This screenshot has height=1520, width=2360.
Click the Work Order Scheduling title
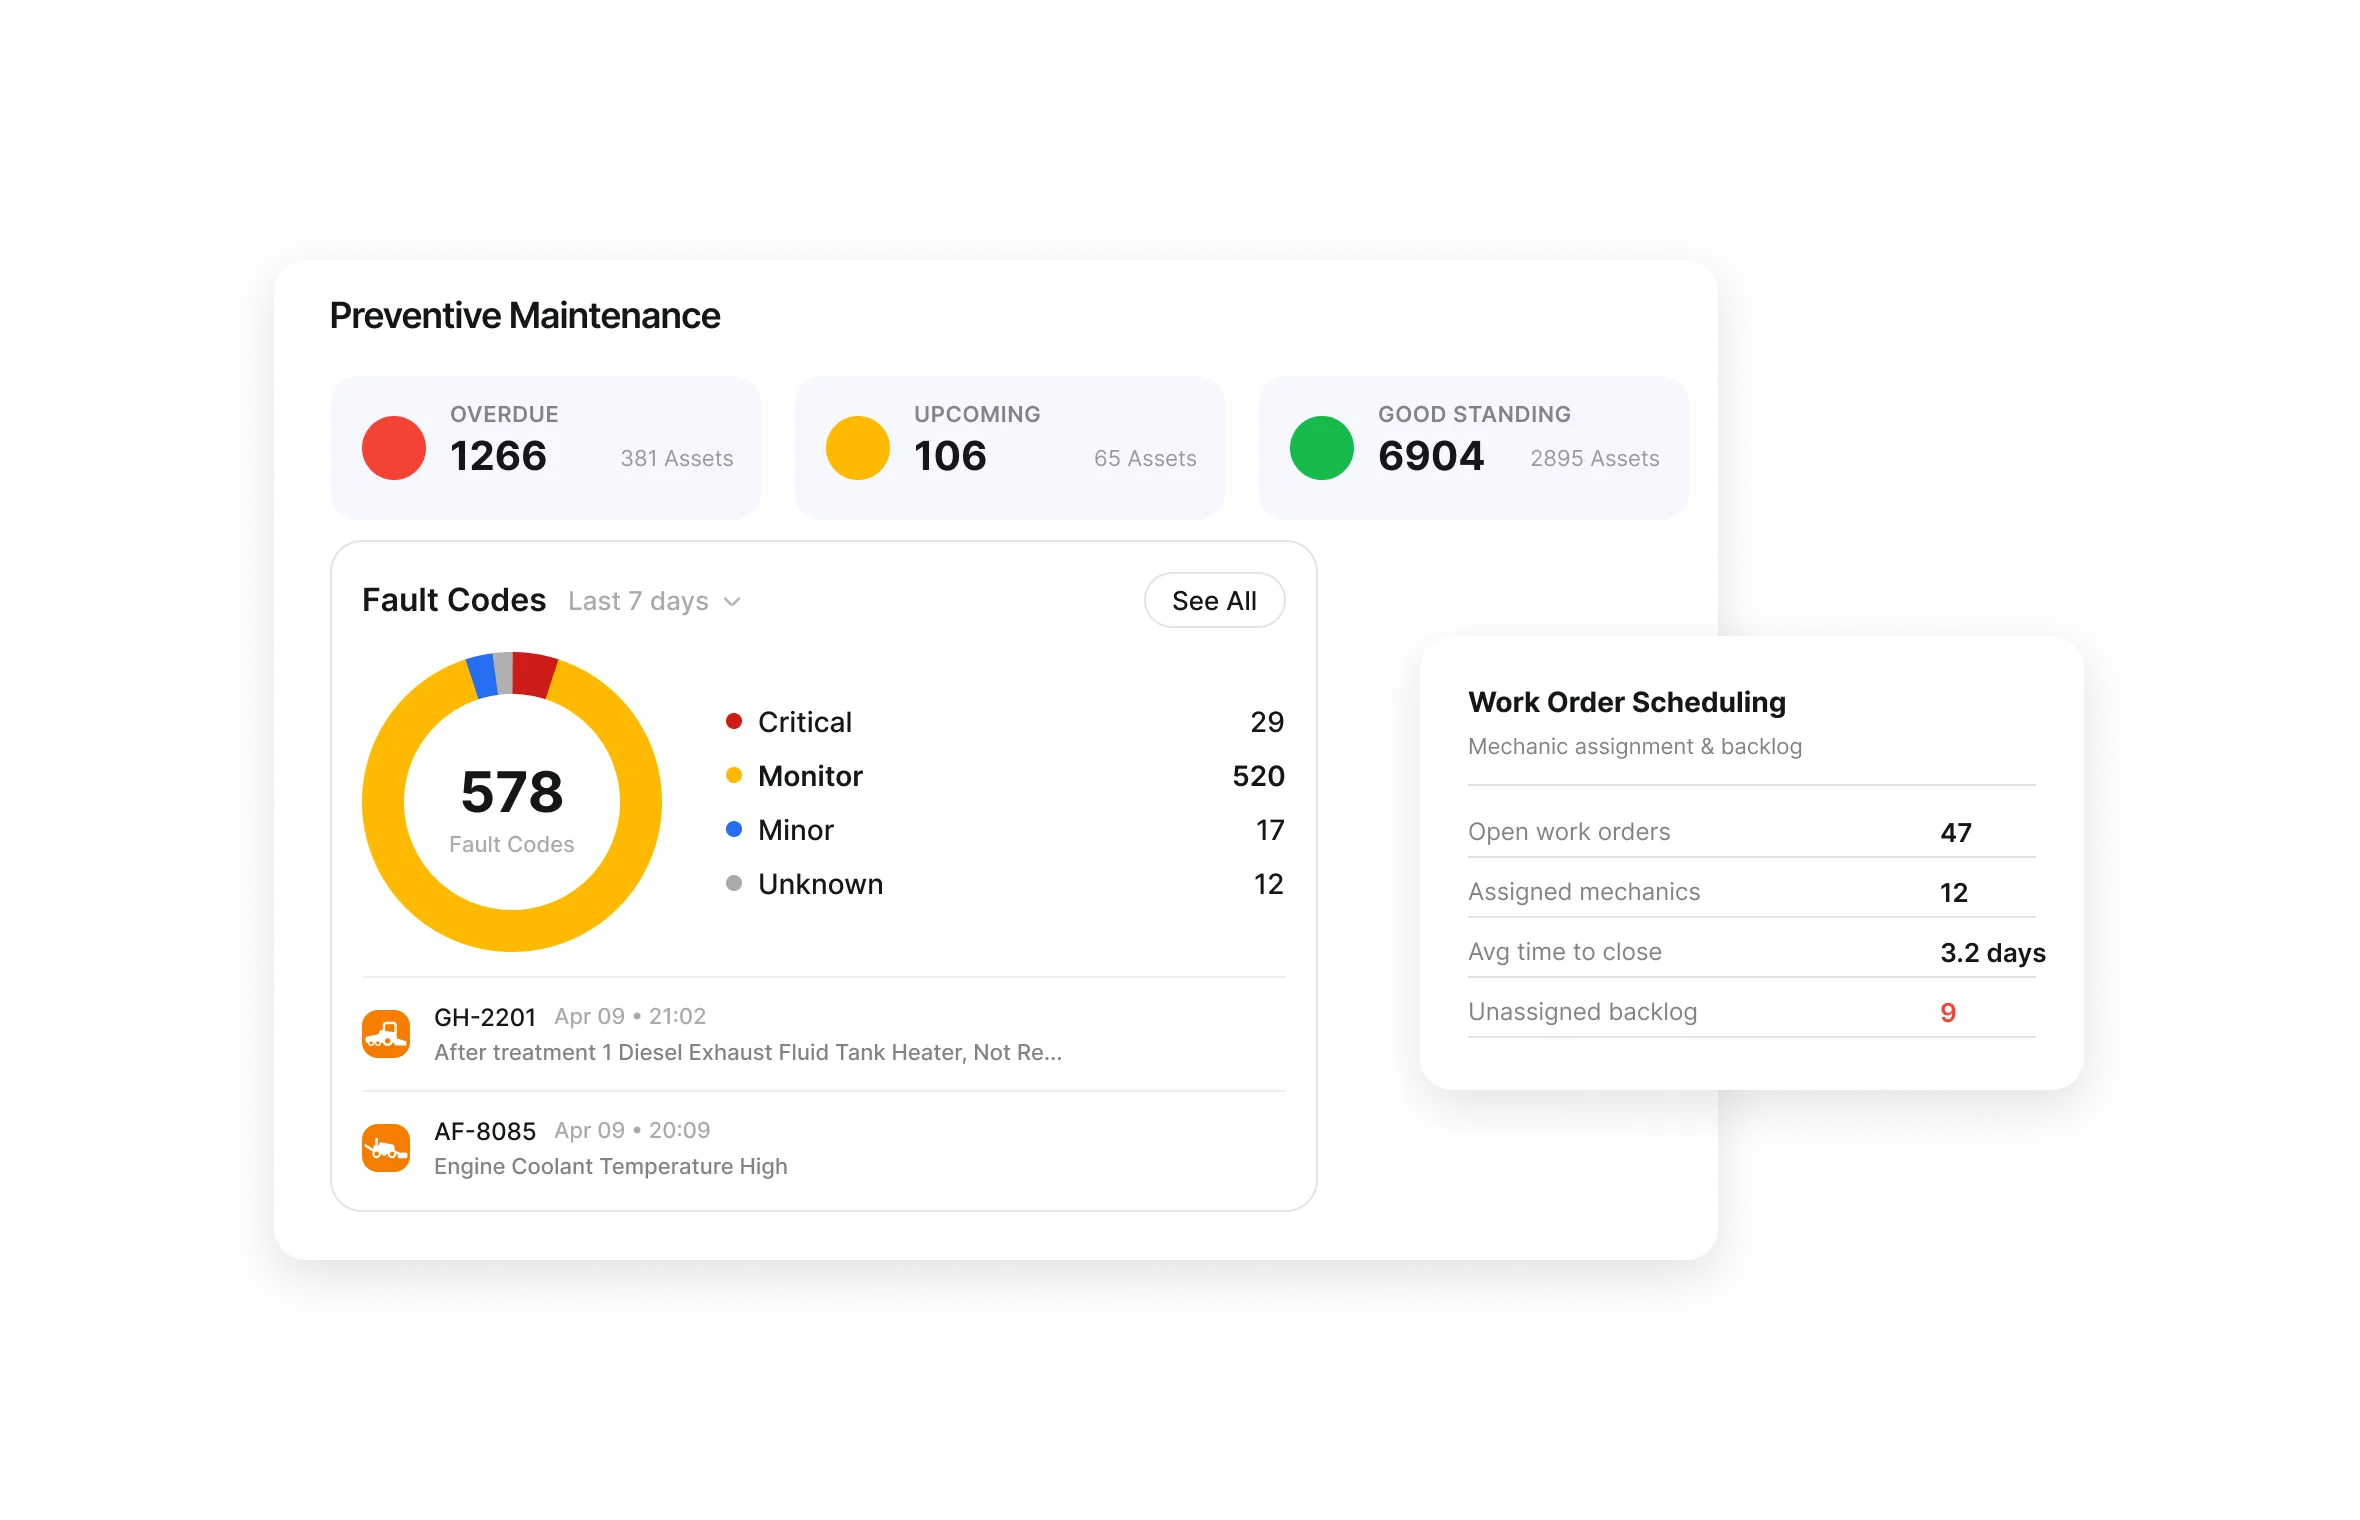1627,702
